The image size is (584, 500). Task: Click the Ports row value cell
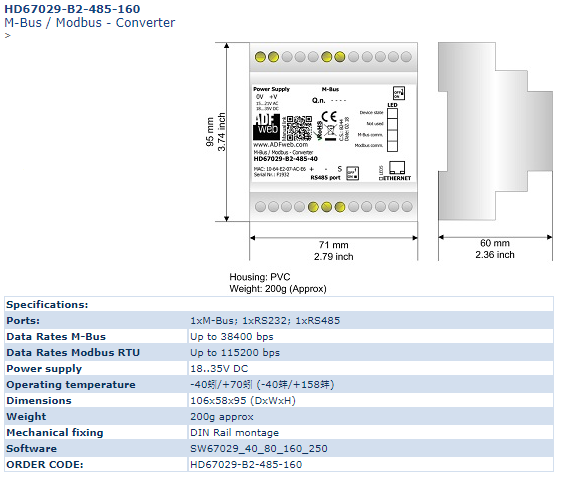(x=371, y=321)
